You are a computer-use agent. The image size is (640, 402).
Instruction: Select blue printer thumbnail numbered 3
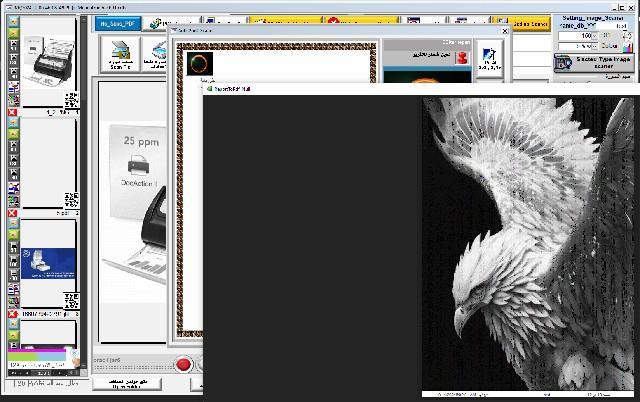point(48,264)
